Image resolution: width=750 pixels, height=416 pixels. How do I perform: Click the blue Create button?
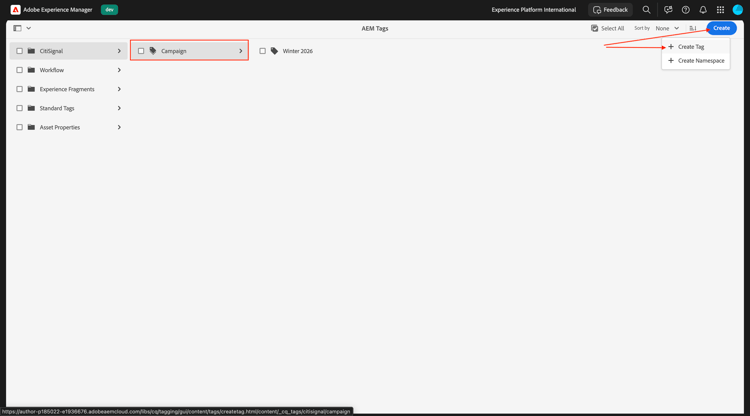coord(721,28)
